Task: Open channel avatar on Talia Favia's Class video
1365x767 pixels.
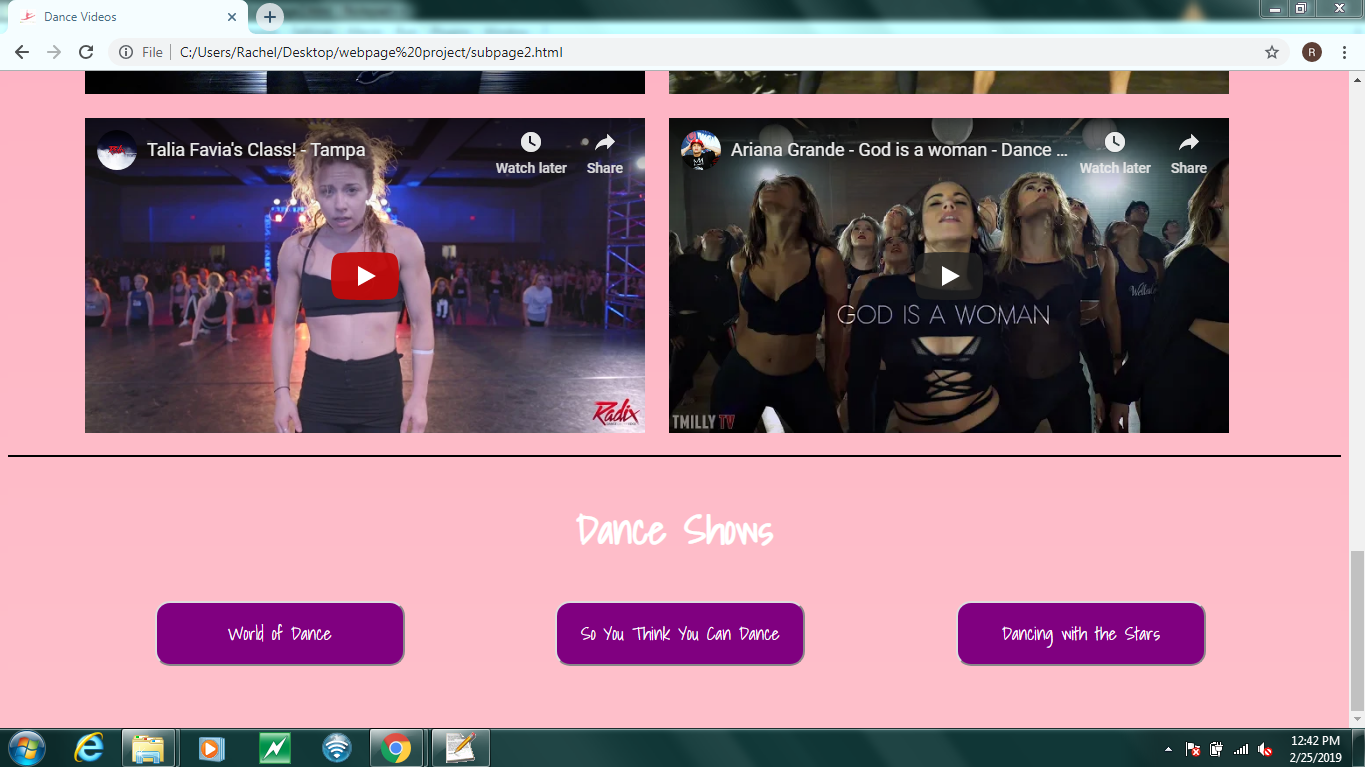Action: (117, 150)
